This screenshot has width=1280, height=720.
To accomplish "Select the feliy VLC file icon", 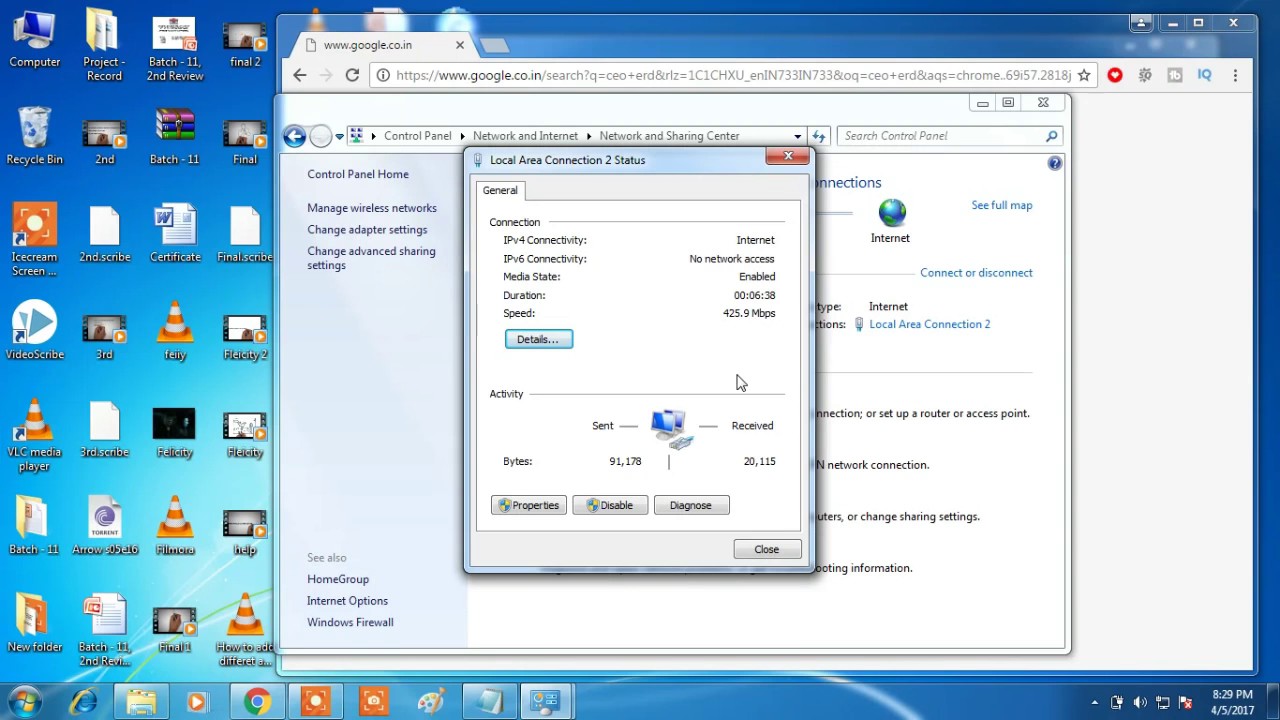I will click(x=175, y=330).
